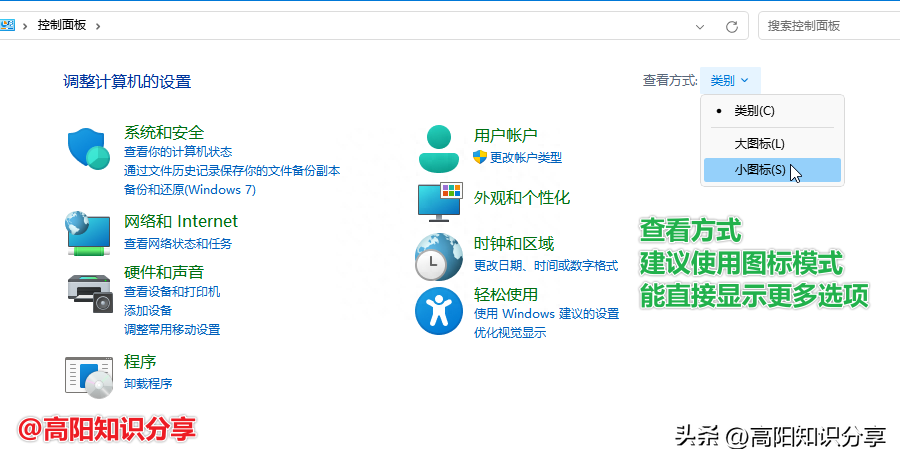This screenshot has width=900, height=461.
Task: Expand chevron after 控制面板 in breadcrumb
Action: click(98, 26)
